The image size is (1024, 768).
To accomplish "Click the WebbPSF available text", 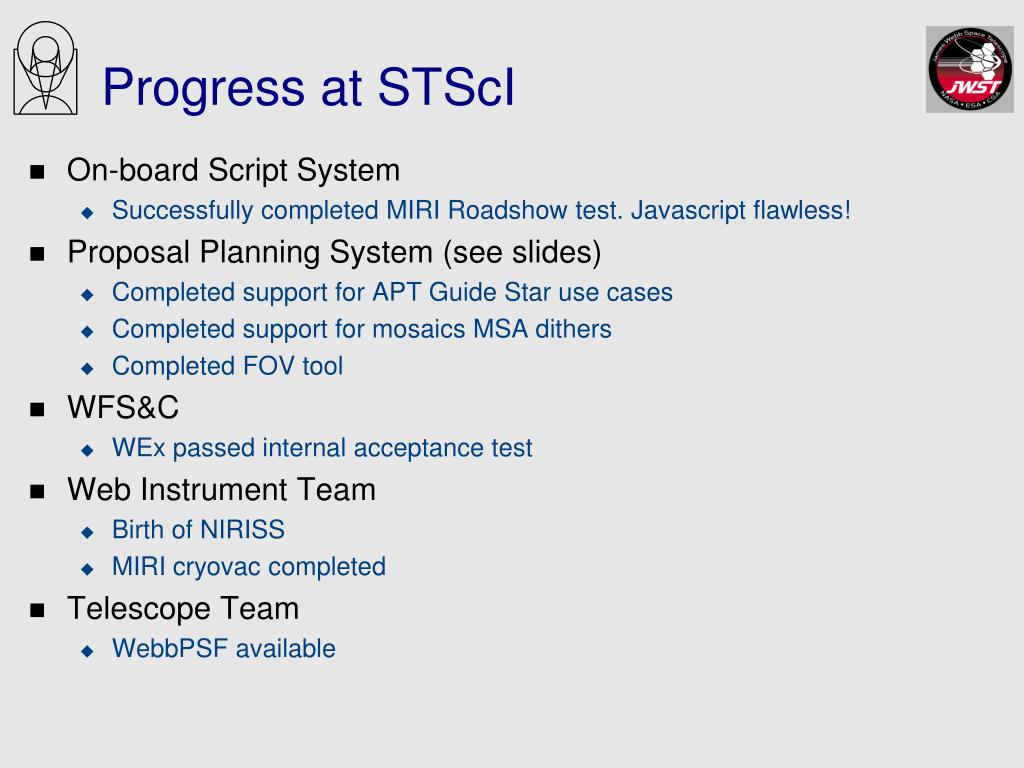I will pyautogui.click(x=224, y=648).
